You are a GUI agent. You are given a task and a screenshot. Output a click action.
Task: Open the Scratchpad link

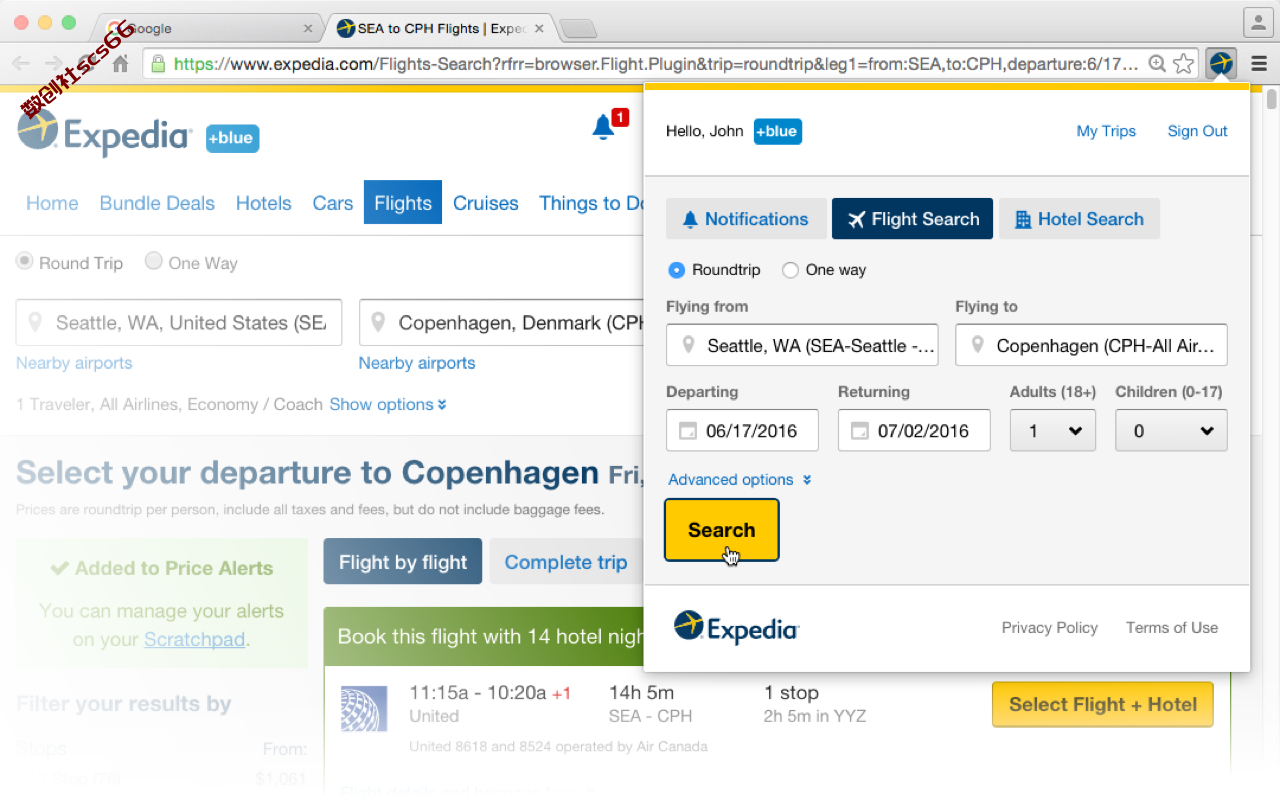click(x=194, y=639)
